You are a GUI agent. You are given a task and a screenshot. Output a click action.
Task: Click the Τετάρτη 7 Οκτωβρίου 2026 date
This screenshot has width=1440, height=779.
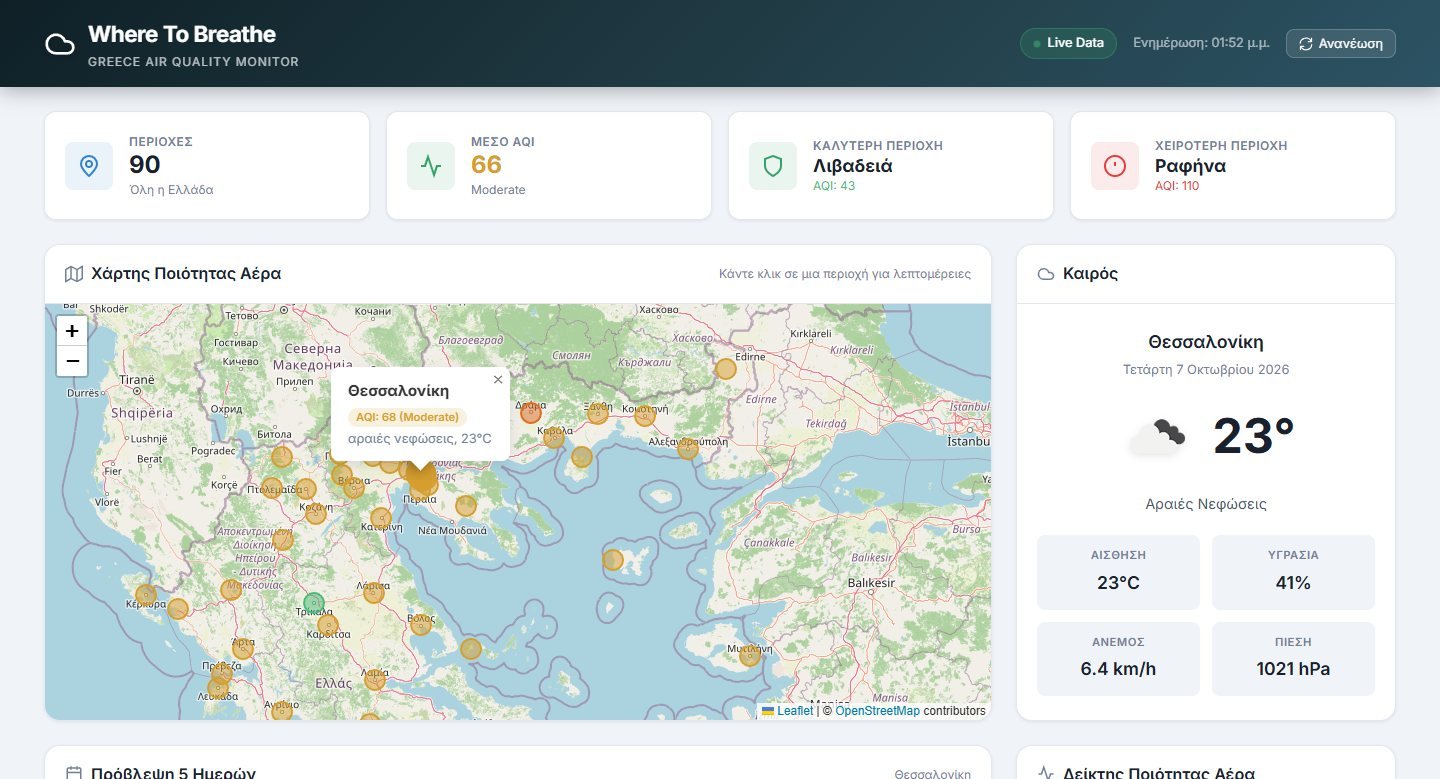point(1206,370)
